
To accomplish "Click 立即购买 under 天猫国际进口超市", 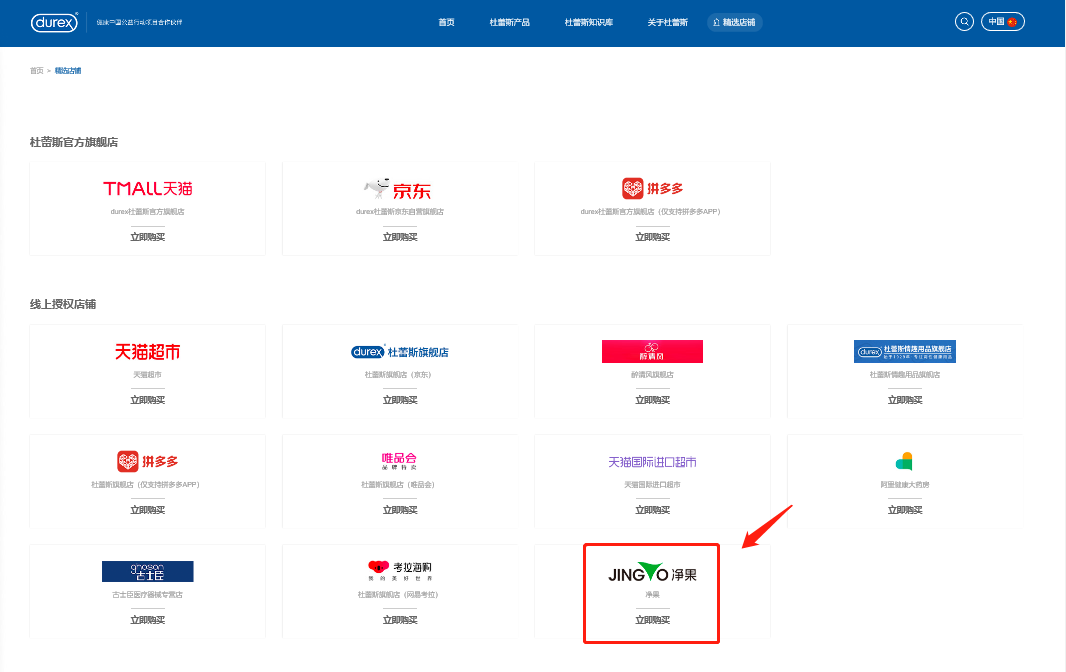I will click(652, 510).
